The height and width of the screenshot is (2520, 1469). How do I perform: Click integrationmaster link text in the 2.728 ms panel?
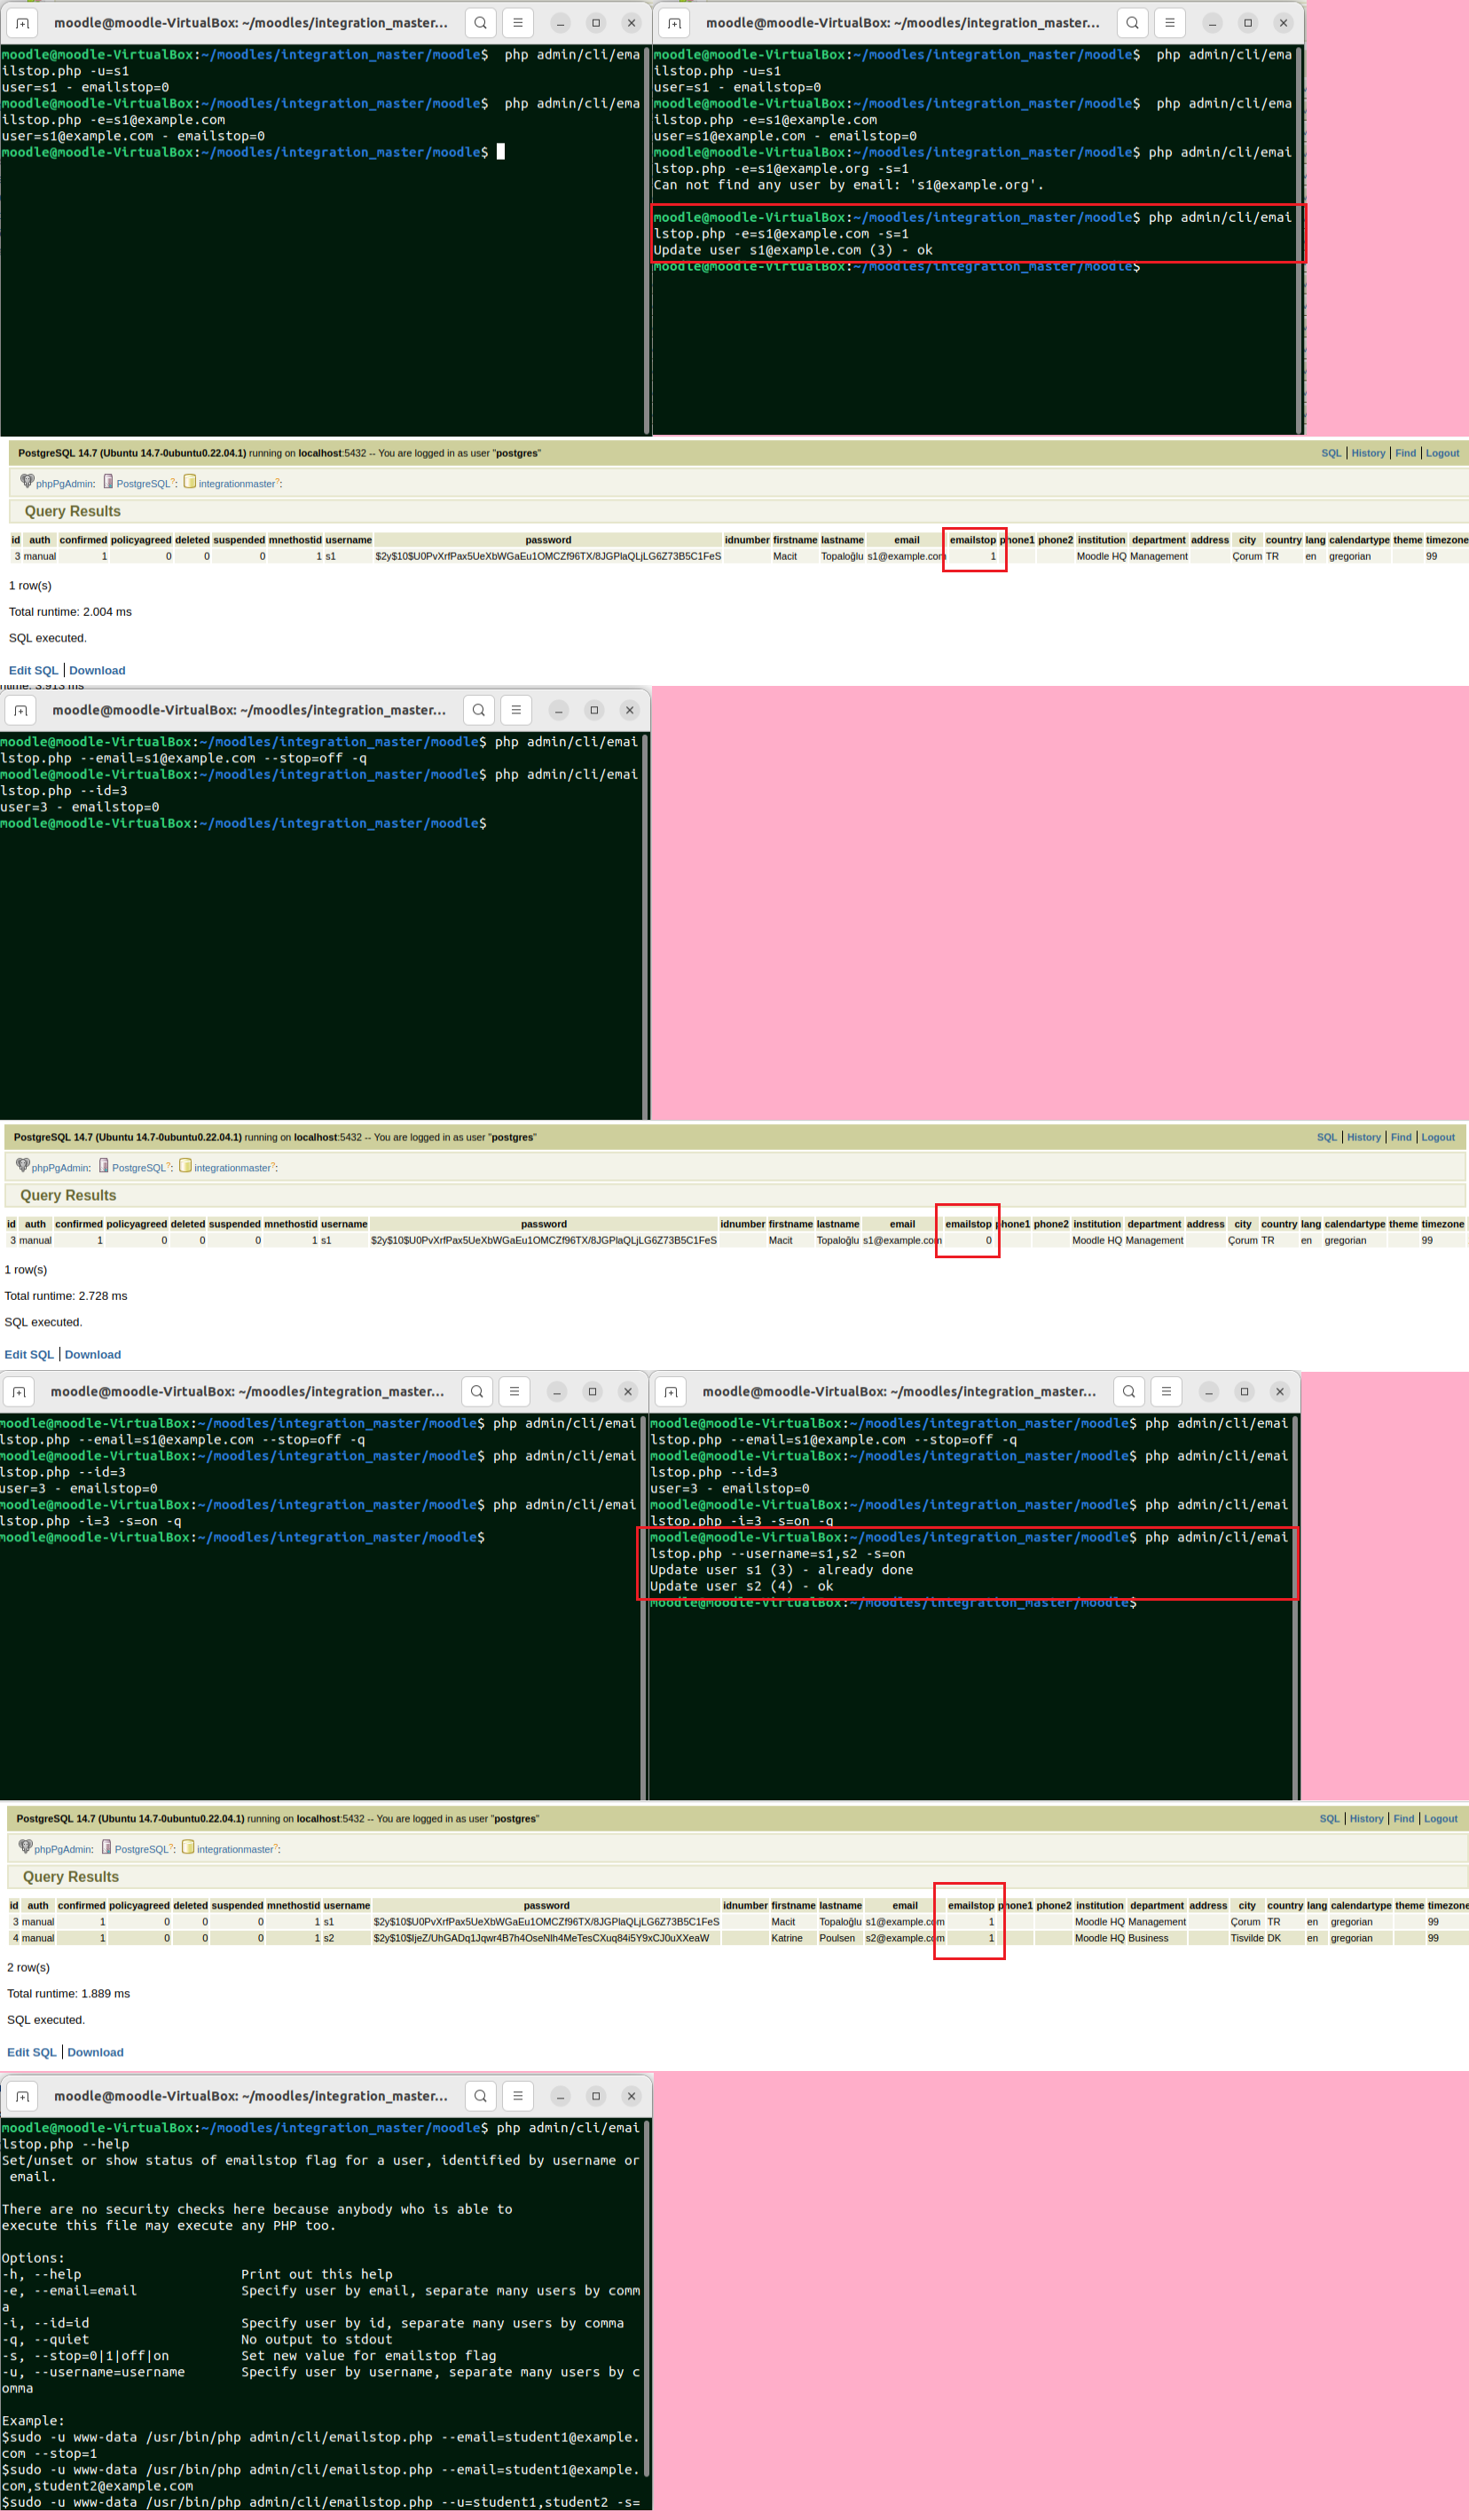pos(232,1168)
